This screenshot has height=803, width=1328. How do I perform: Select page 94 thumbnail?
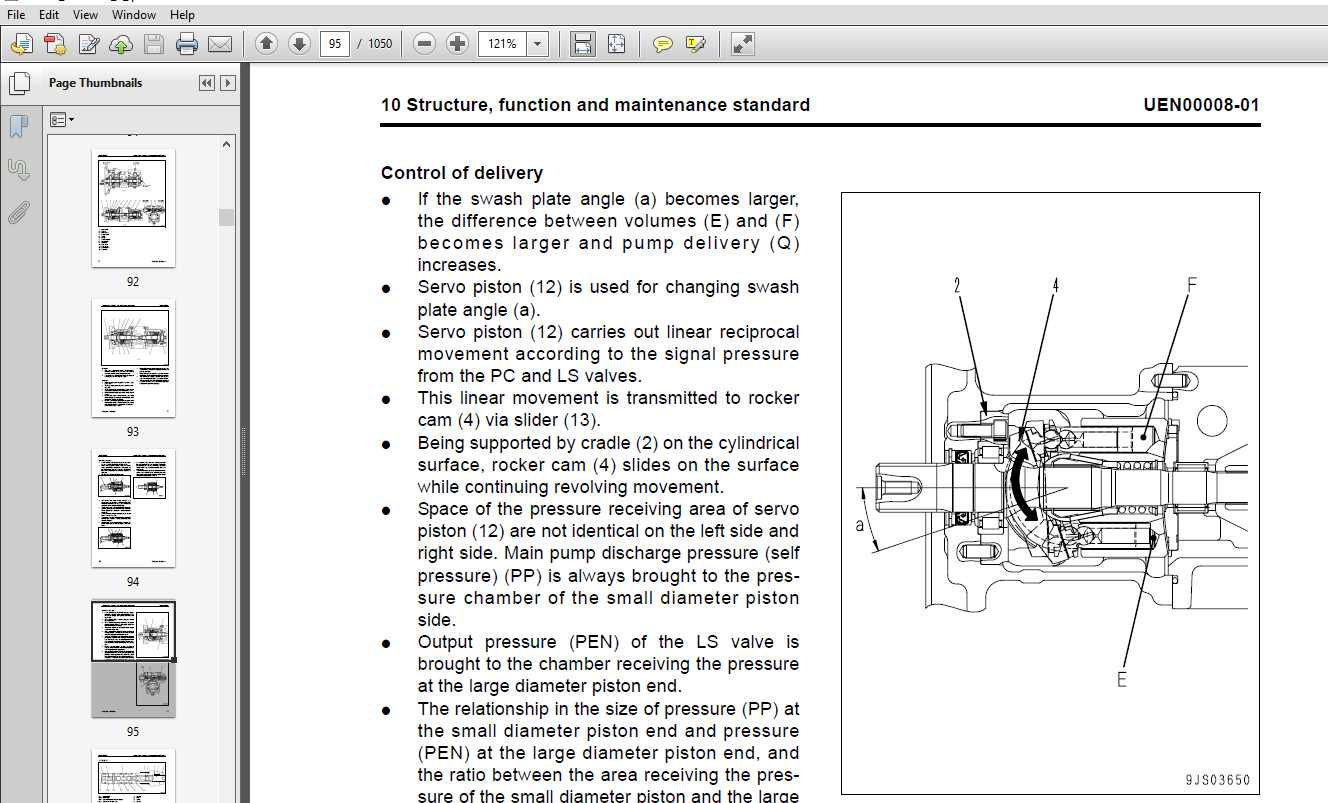pos(133,508)
